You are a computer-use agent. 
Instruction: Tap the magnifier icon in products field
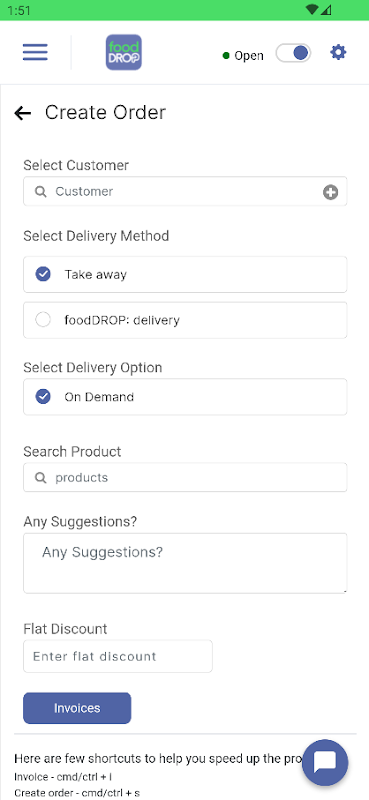click(40, 478)
